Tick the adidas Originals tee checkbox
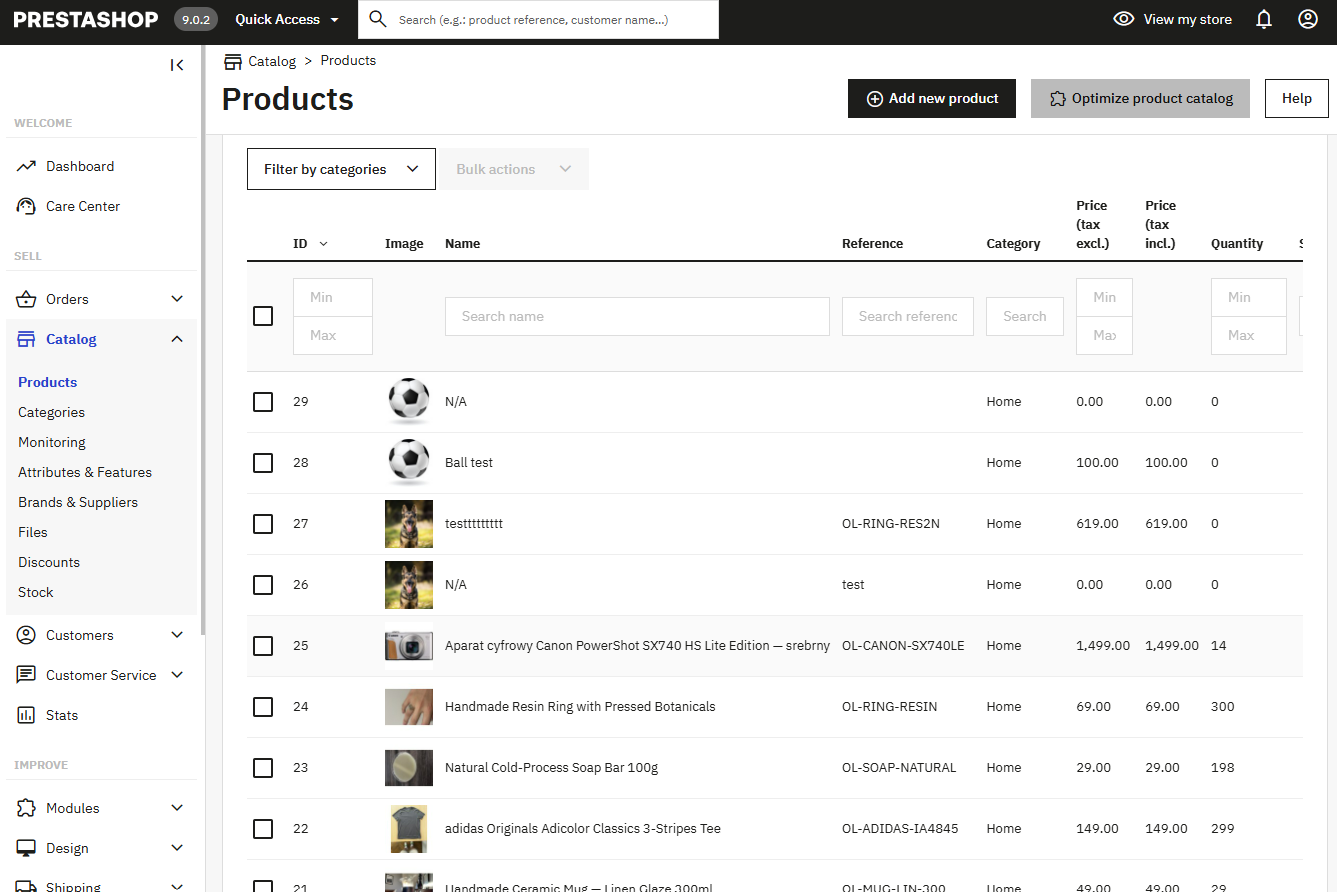 pos(263,829)
